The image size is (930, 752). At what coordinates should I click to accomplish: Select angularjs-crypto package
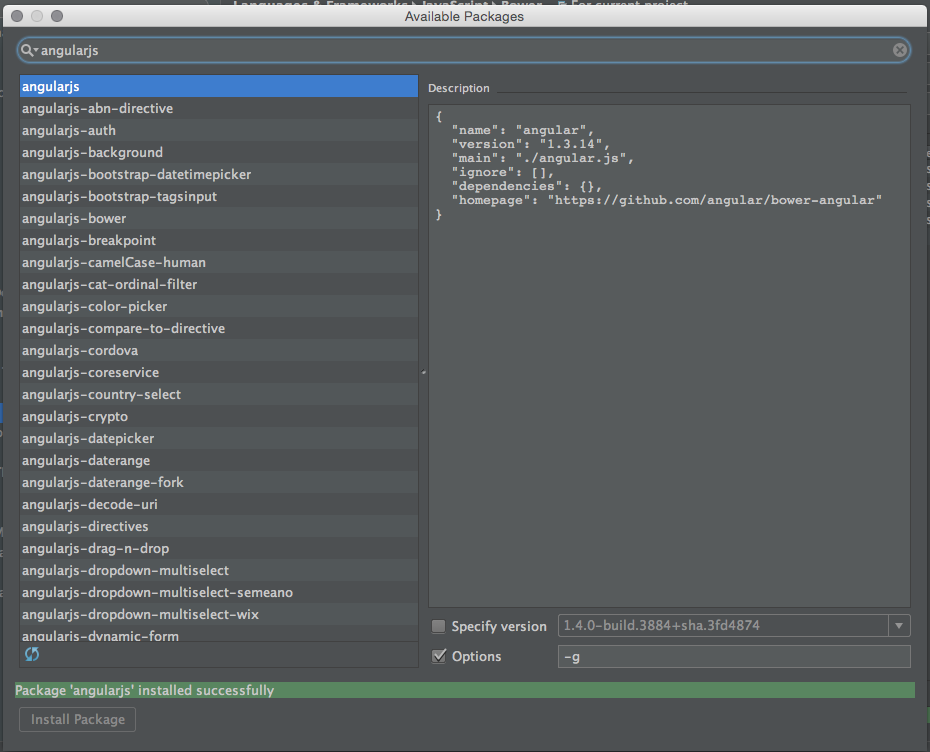[x=219, y=416]
